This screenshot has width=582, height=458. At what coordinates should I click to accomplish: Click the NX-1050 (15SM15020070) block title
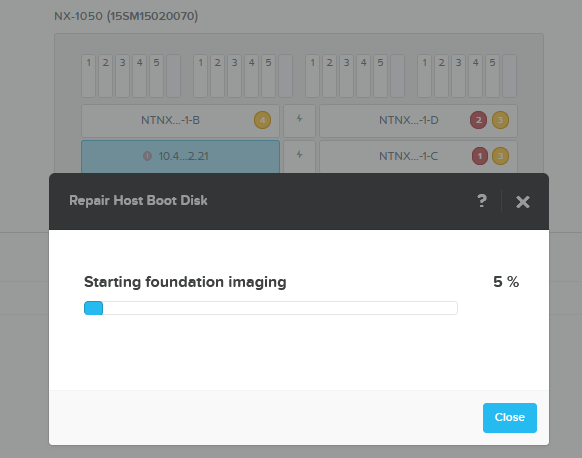coord(126,16)
